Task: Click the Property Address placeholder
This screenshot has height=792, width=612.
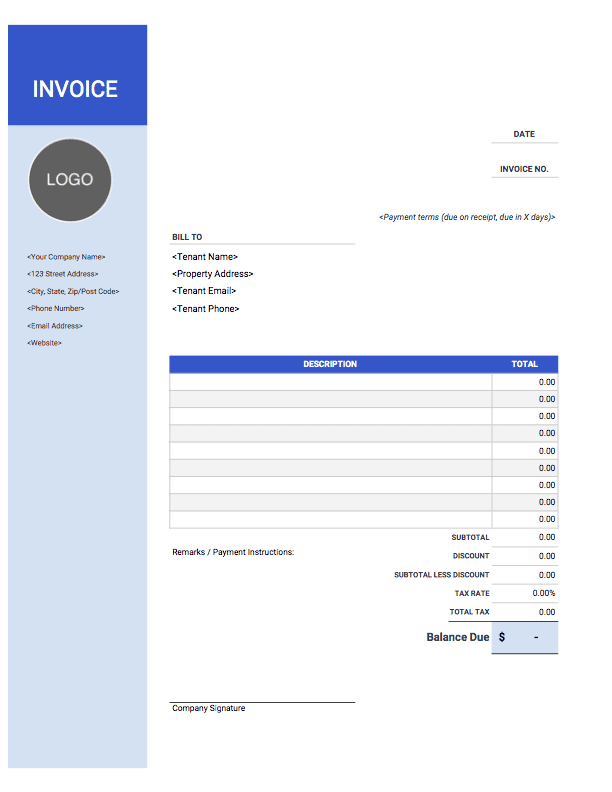Action: point(213,274)
